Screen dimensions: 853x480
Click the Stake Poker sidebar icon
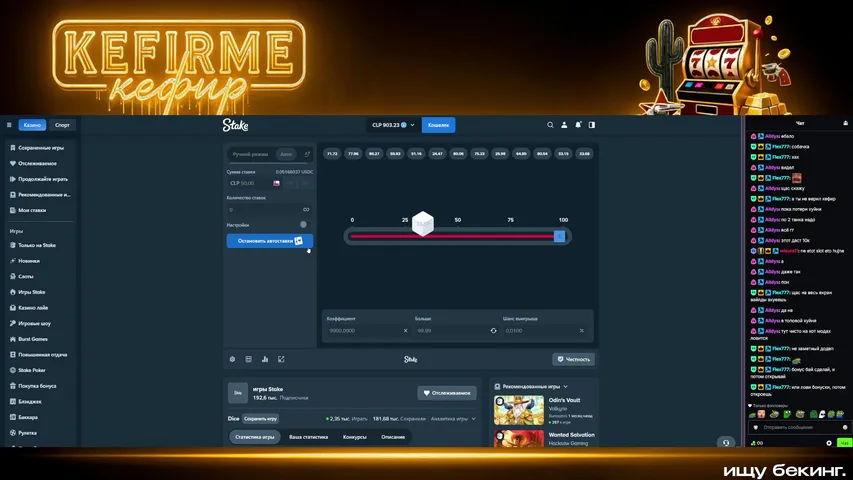tap(13, 370)
